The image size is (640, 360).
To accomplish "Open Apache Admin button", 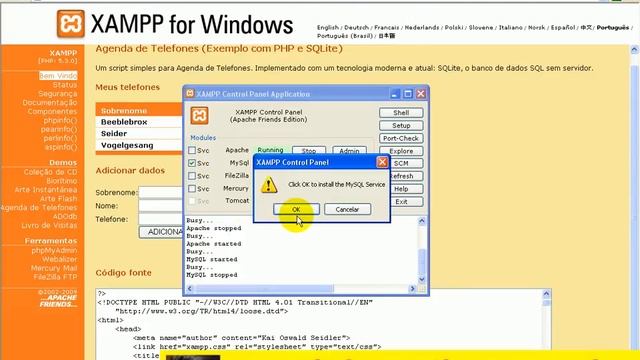I will [349, 151].
